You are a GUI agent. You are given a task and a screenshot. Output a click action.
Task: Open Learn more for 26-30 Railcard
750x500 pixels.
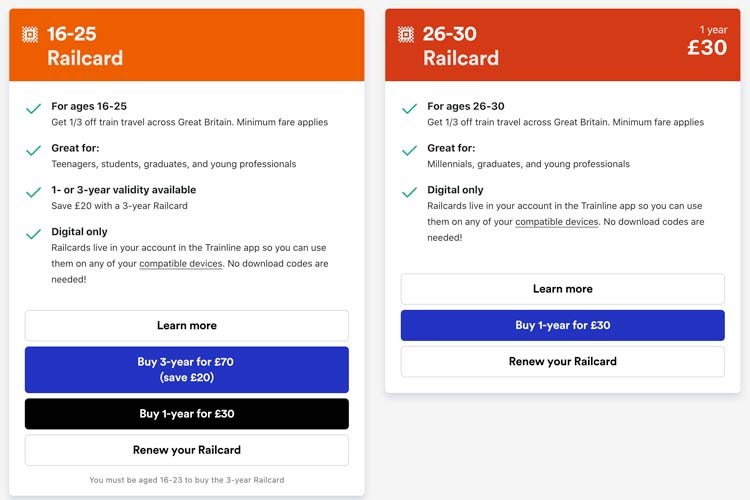562,289
